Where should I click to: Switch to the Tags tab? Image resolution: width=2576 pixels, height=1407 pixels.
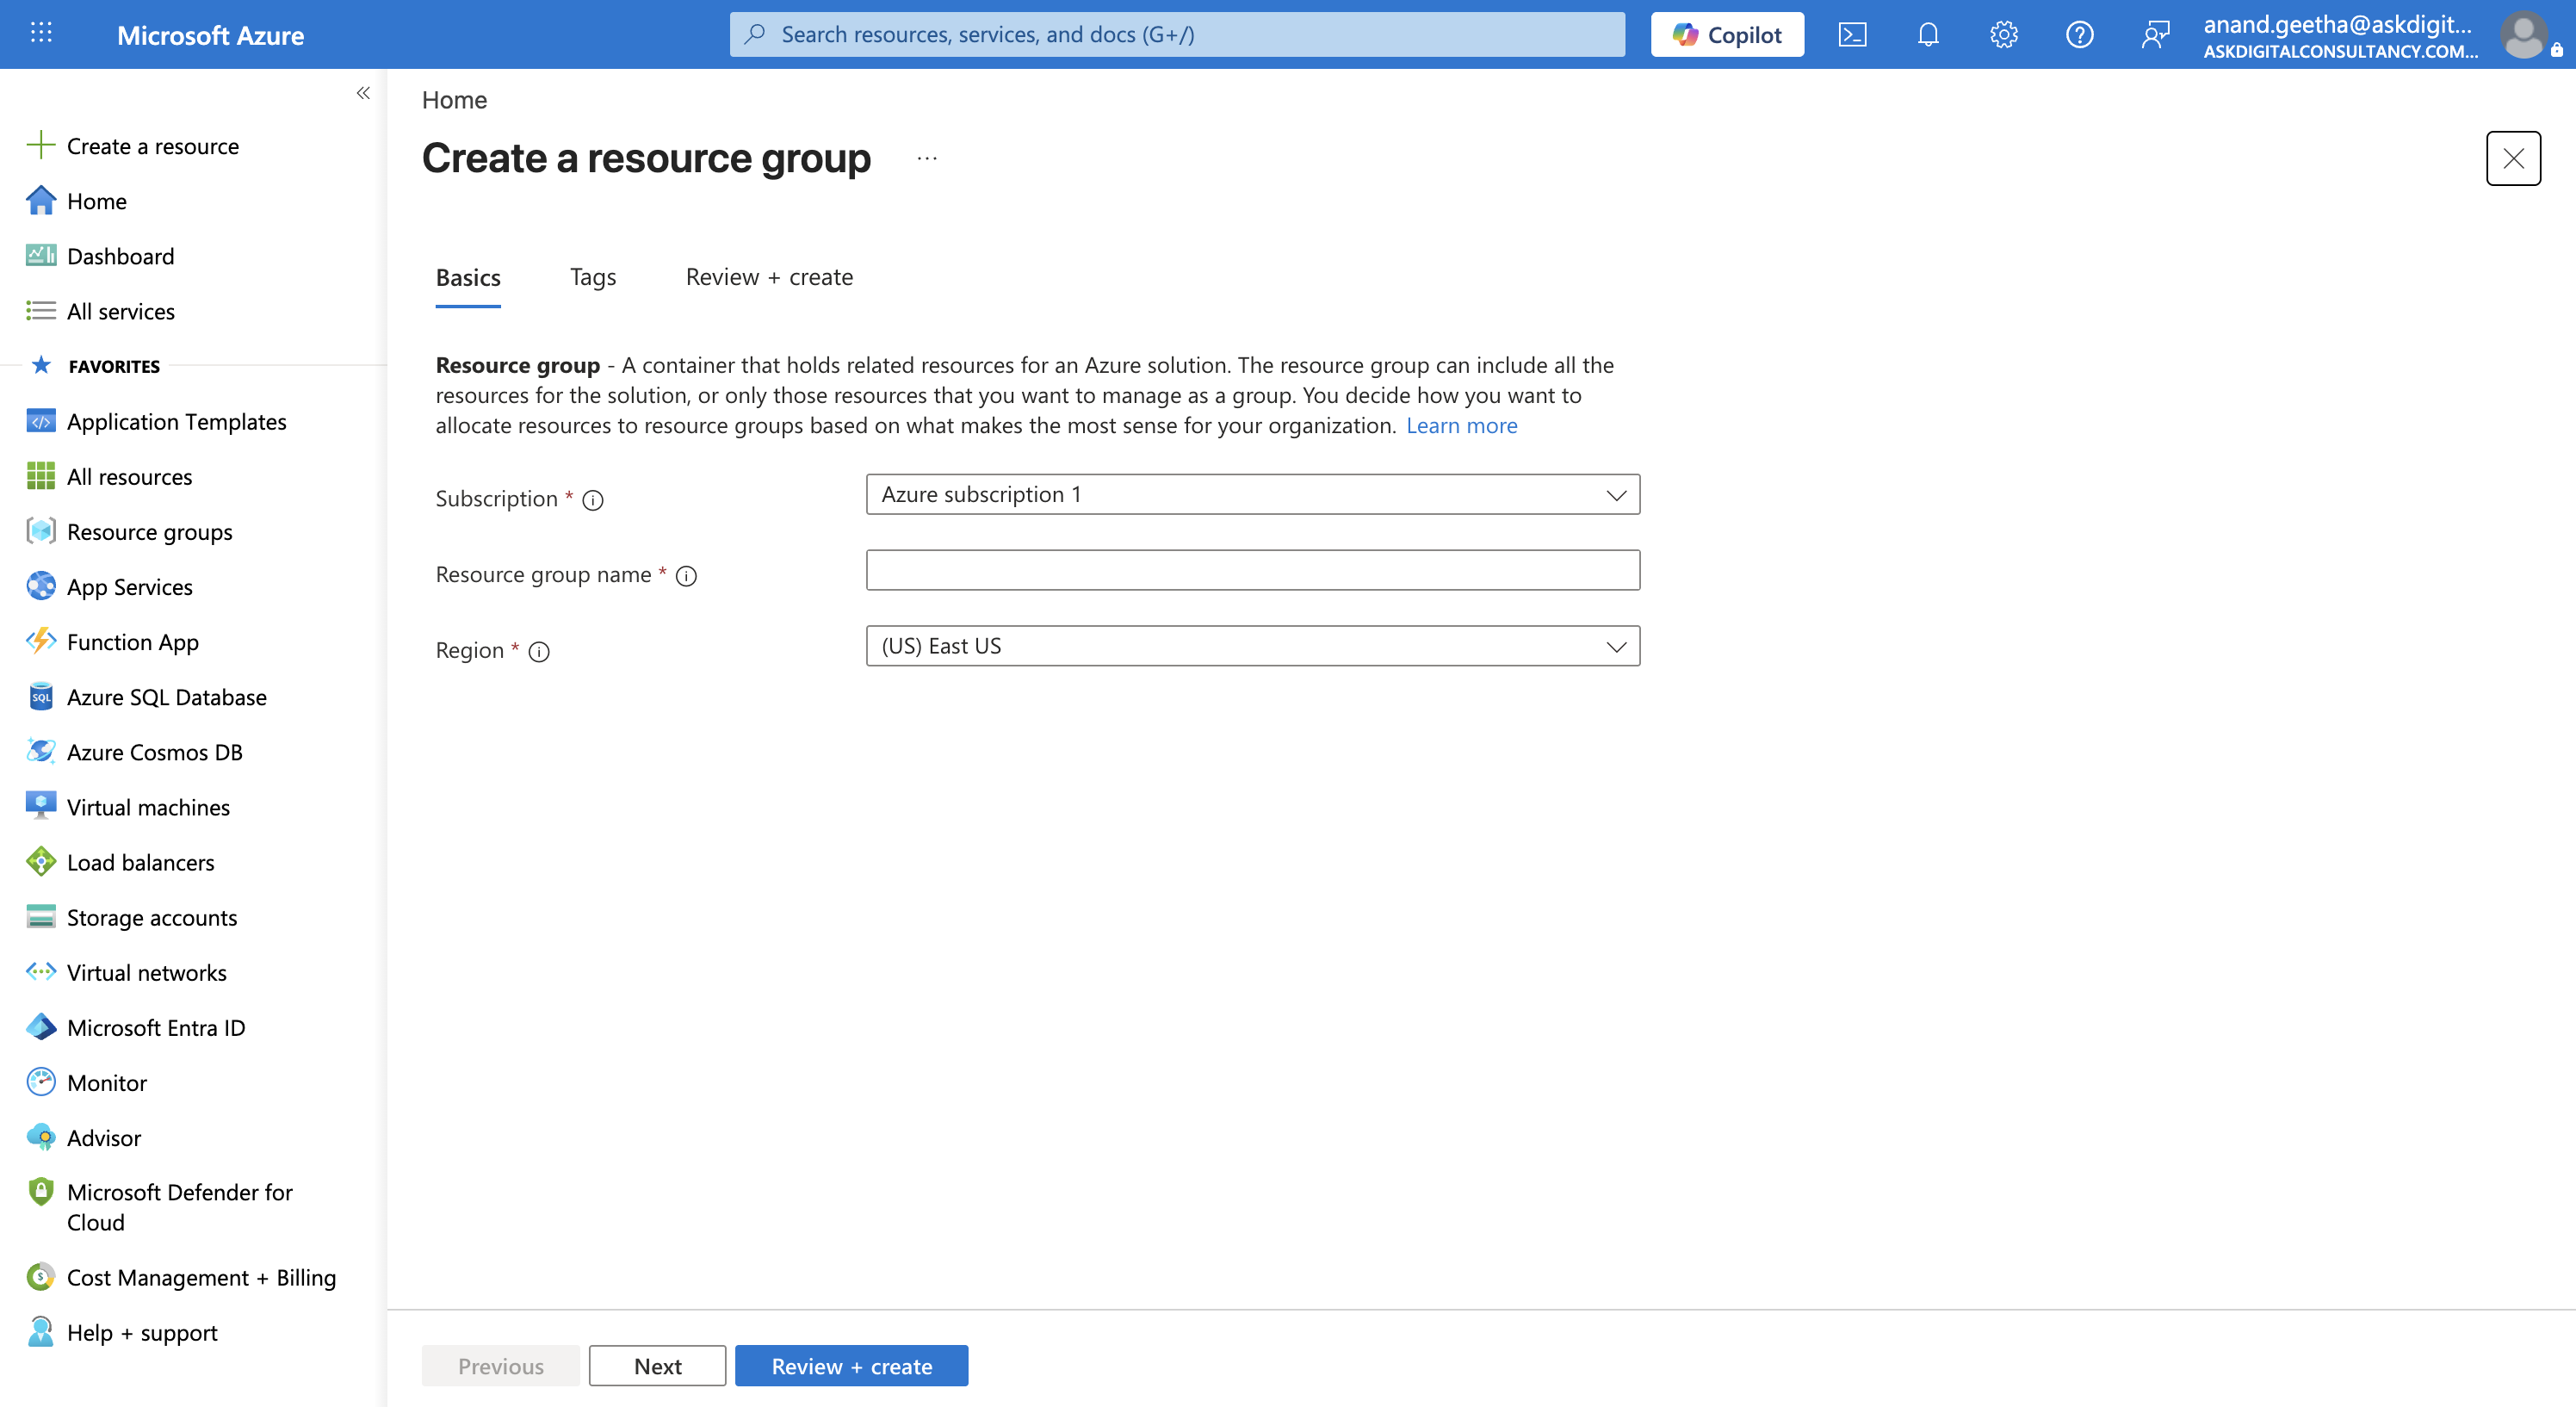point(593,277)
